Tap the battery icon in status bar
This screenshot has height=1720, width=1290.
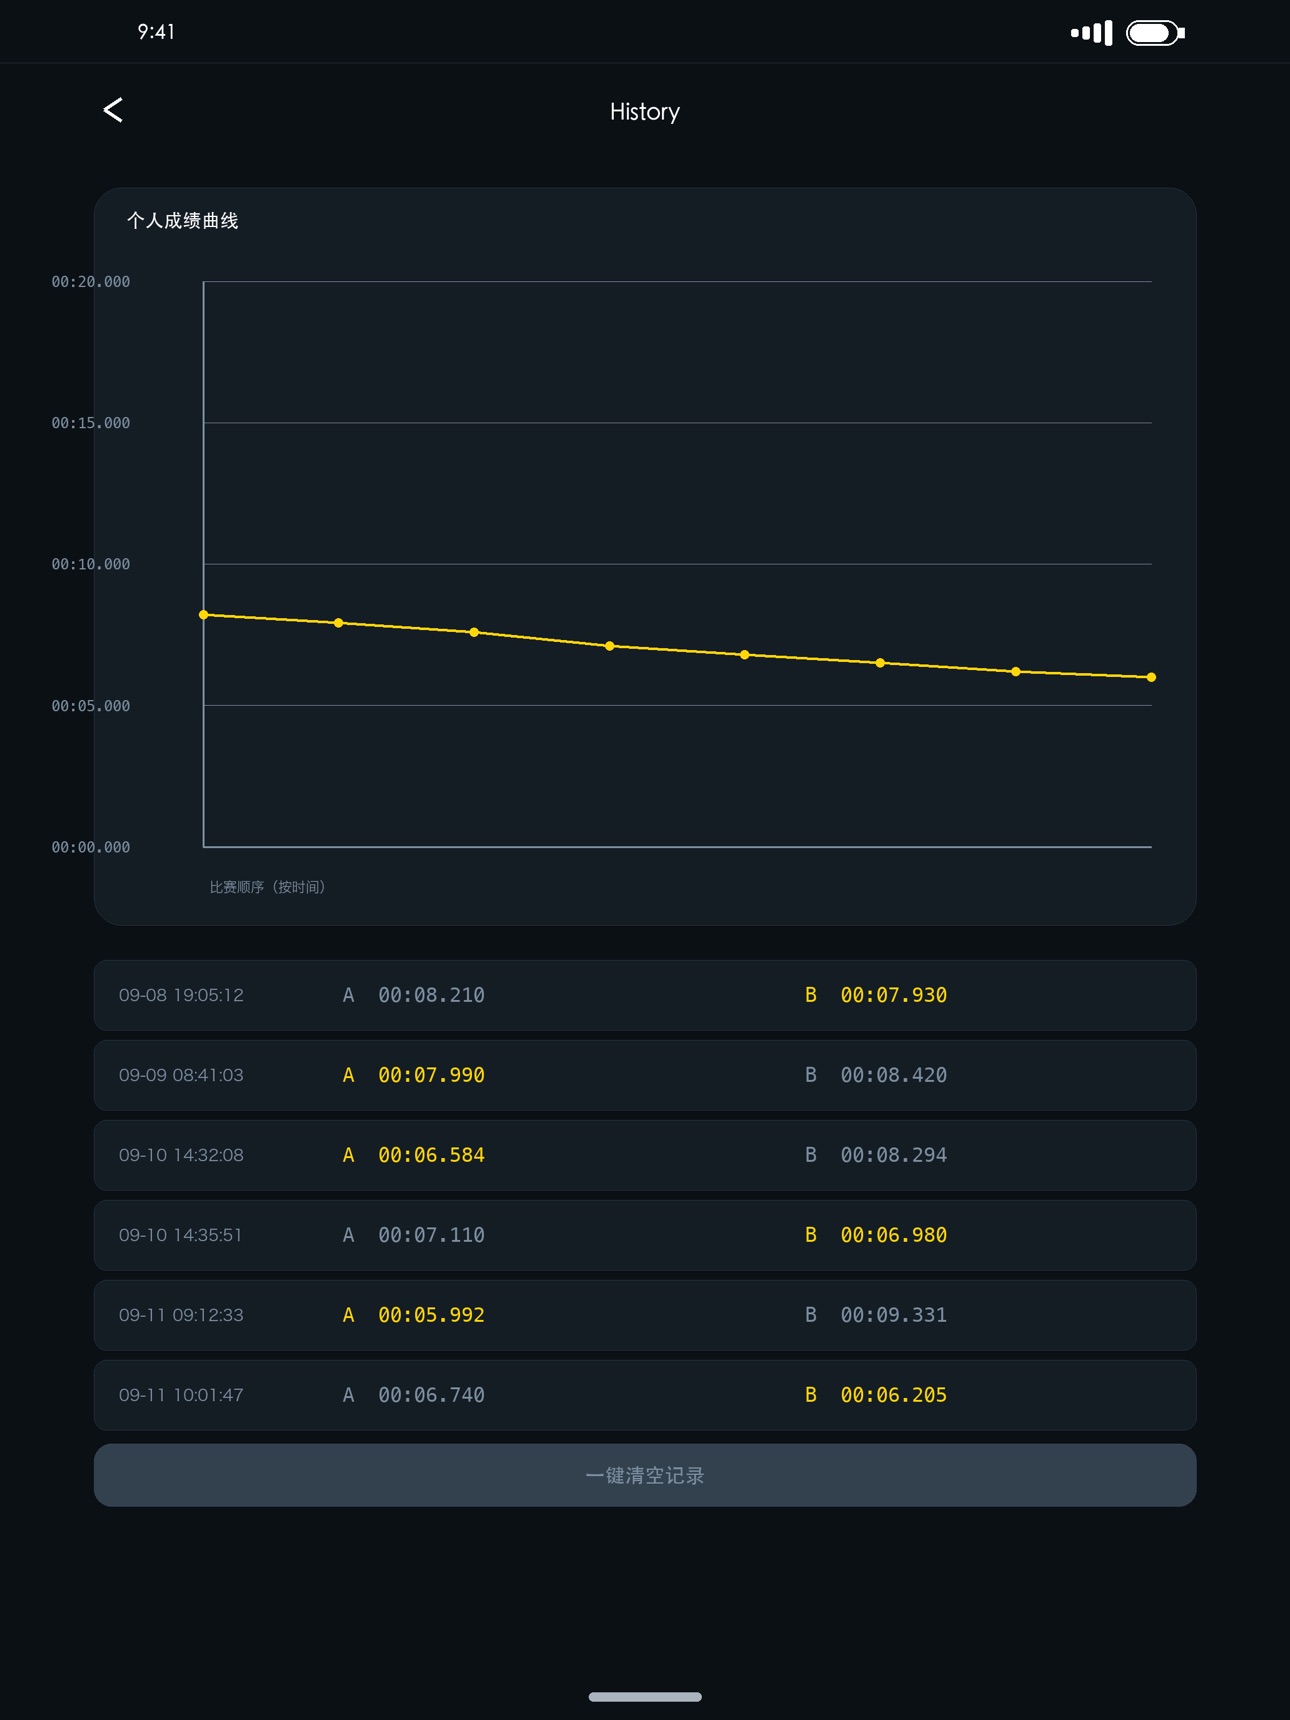pos(1155,33)
